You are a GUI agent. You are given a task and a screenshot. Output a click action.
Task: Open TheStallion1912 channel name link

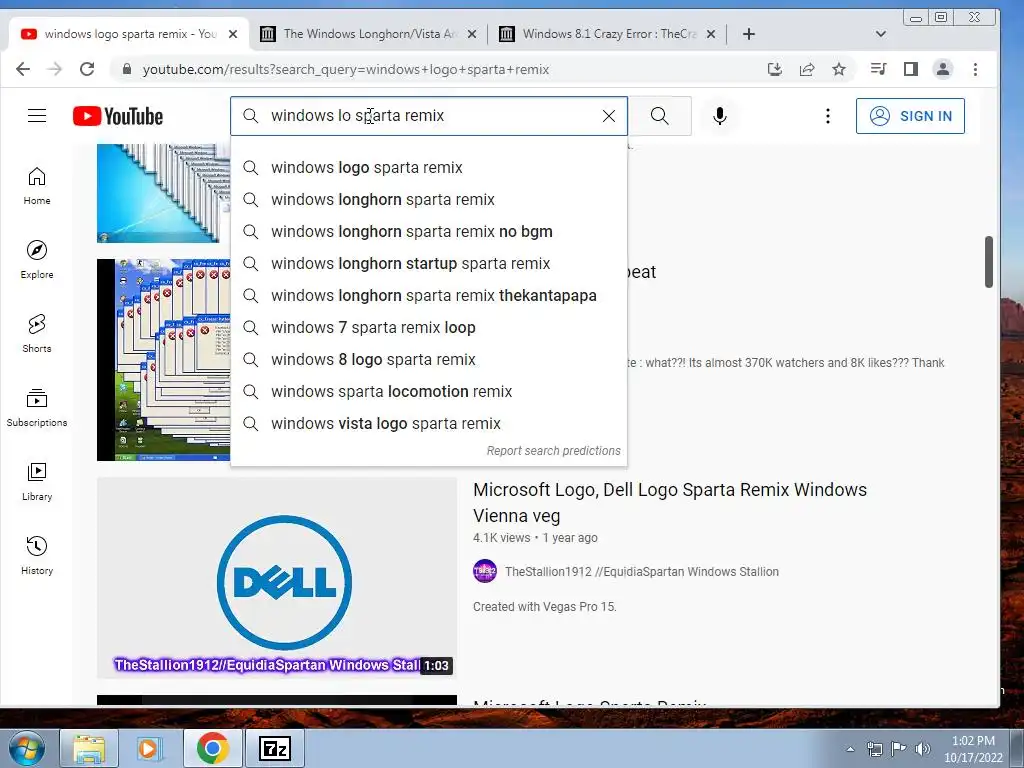coord(641,571)
